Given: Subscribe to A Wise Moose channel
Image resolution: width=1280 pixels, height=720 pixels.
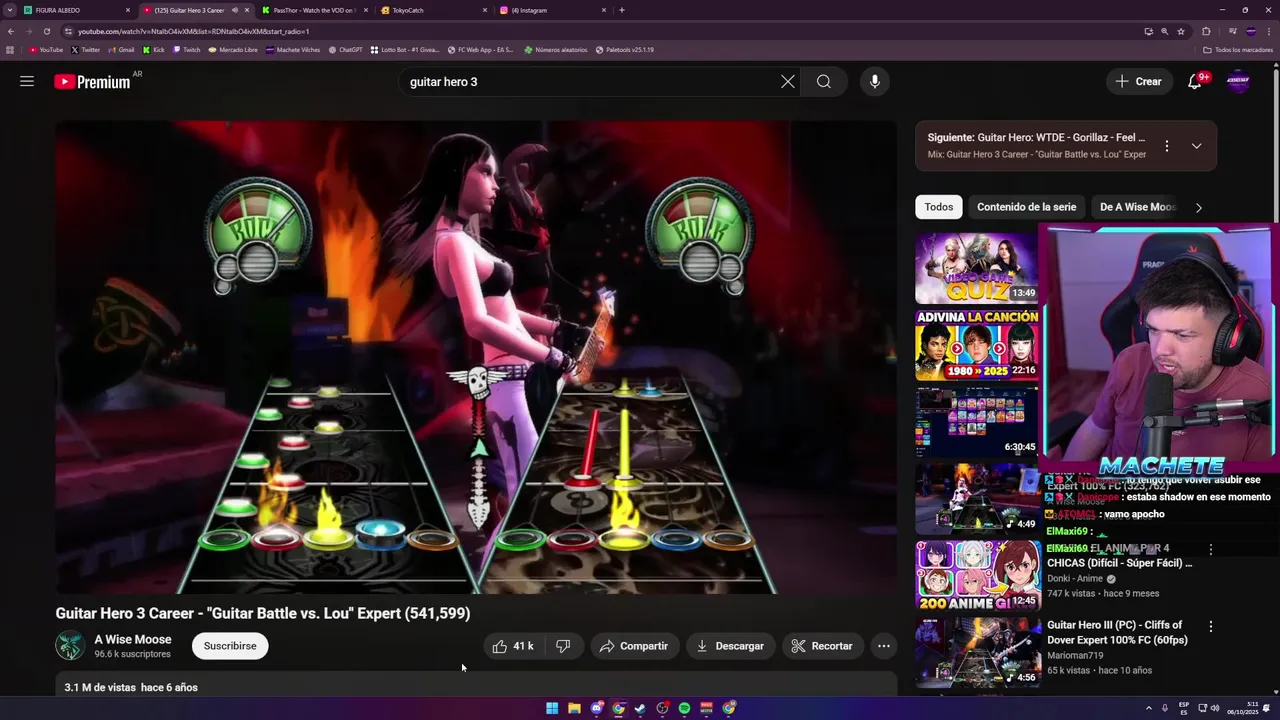Looking at the screenshot, I should (230, 646).
